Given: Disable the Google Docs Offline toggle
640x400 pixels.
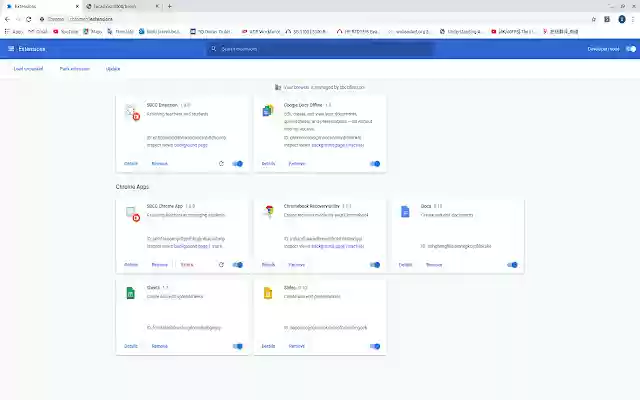Looking at the screenshot, I should pos(375,164).
